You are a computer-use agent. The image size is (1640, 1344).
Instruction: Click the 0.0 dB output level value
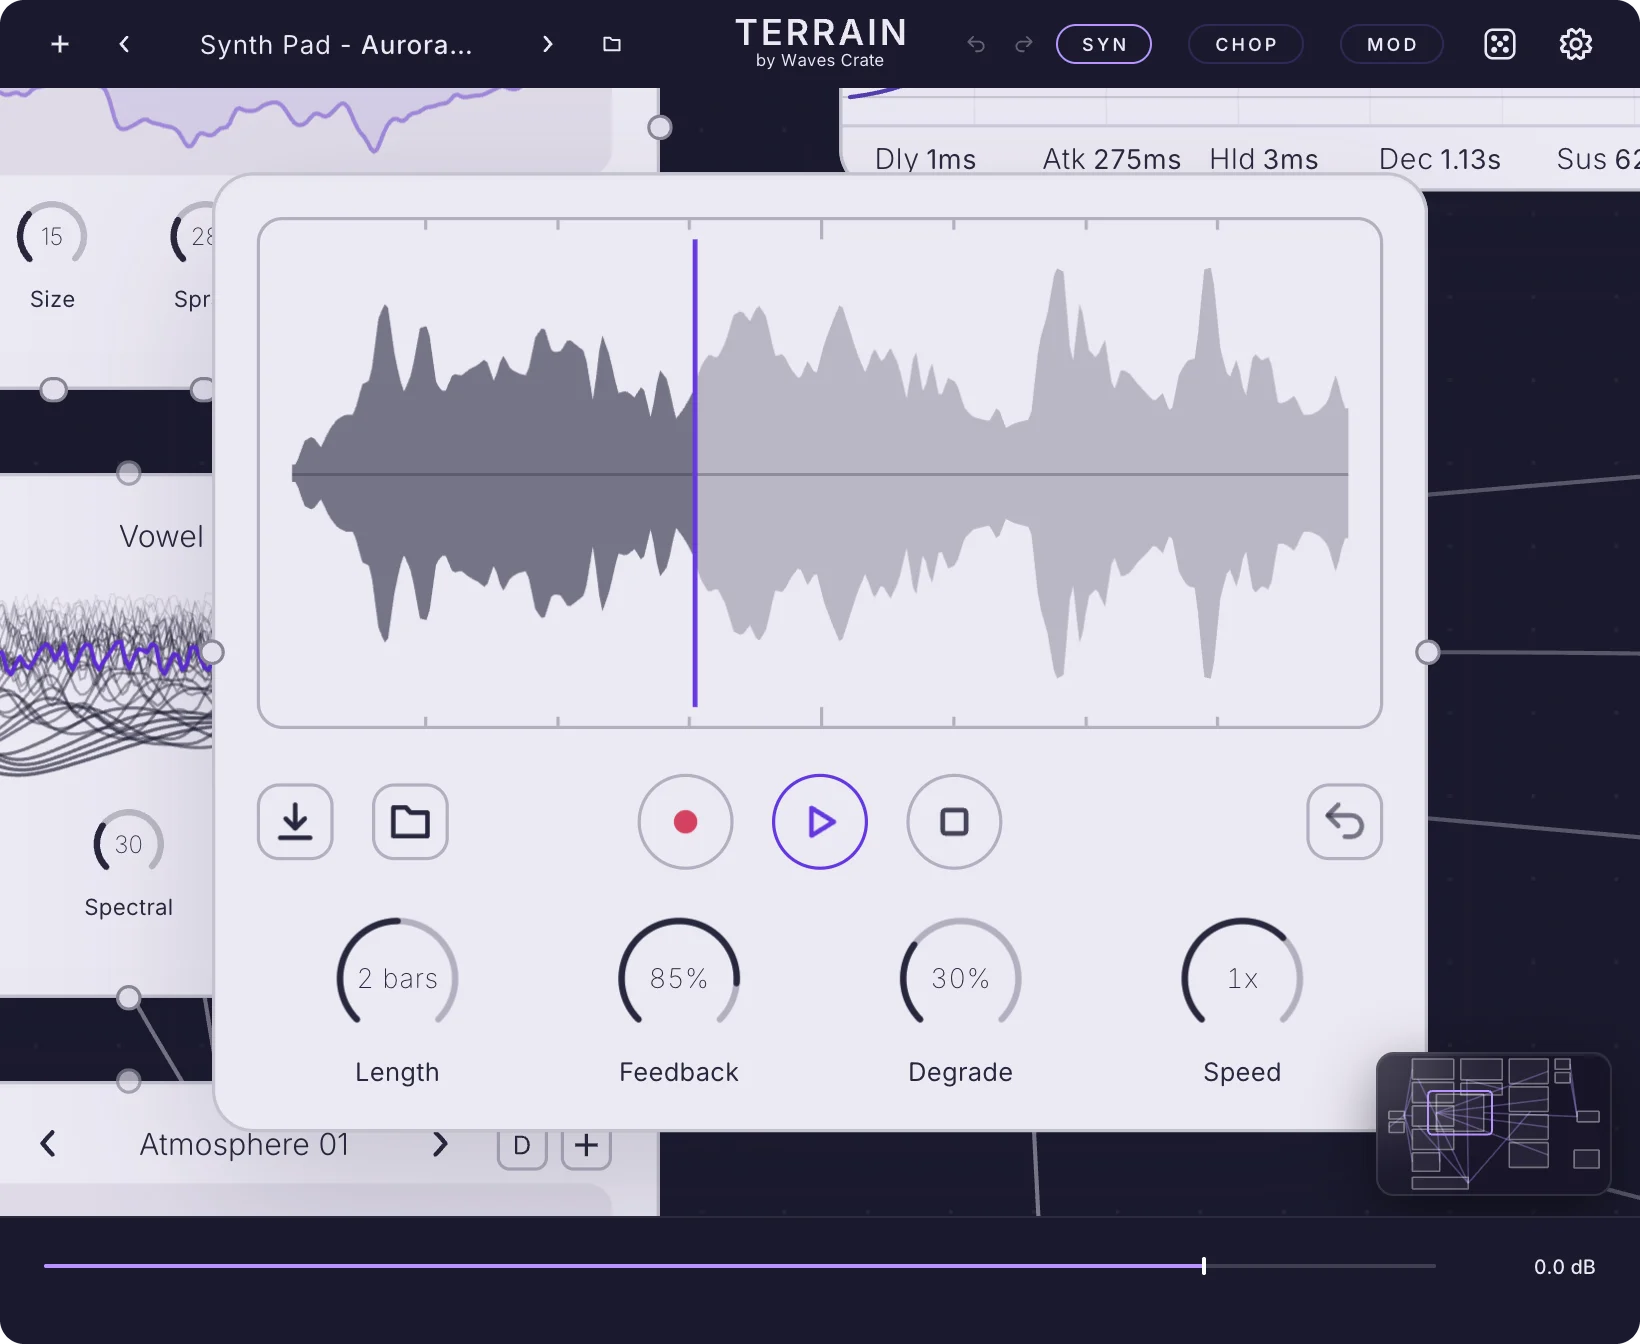[1565, 1267]
